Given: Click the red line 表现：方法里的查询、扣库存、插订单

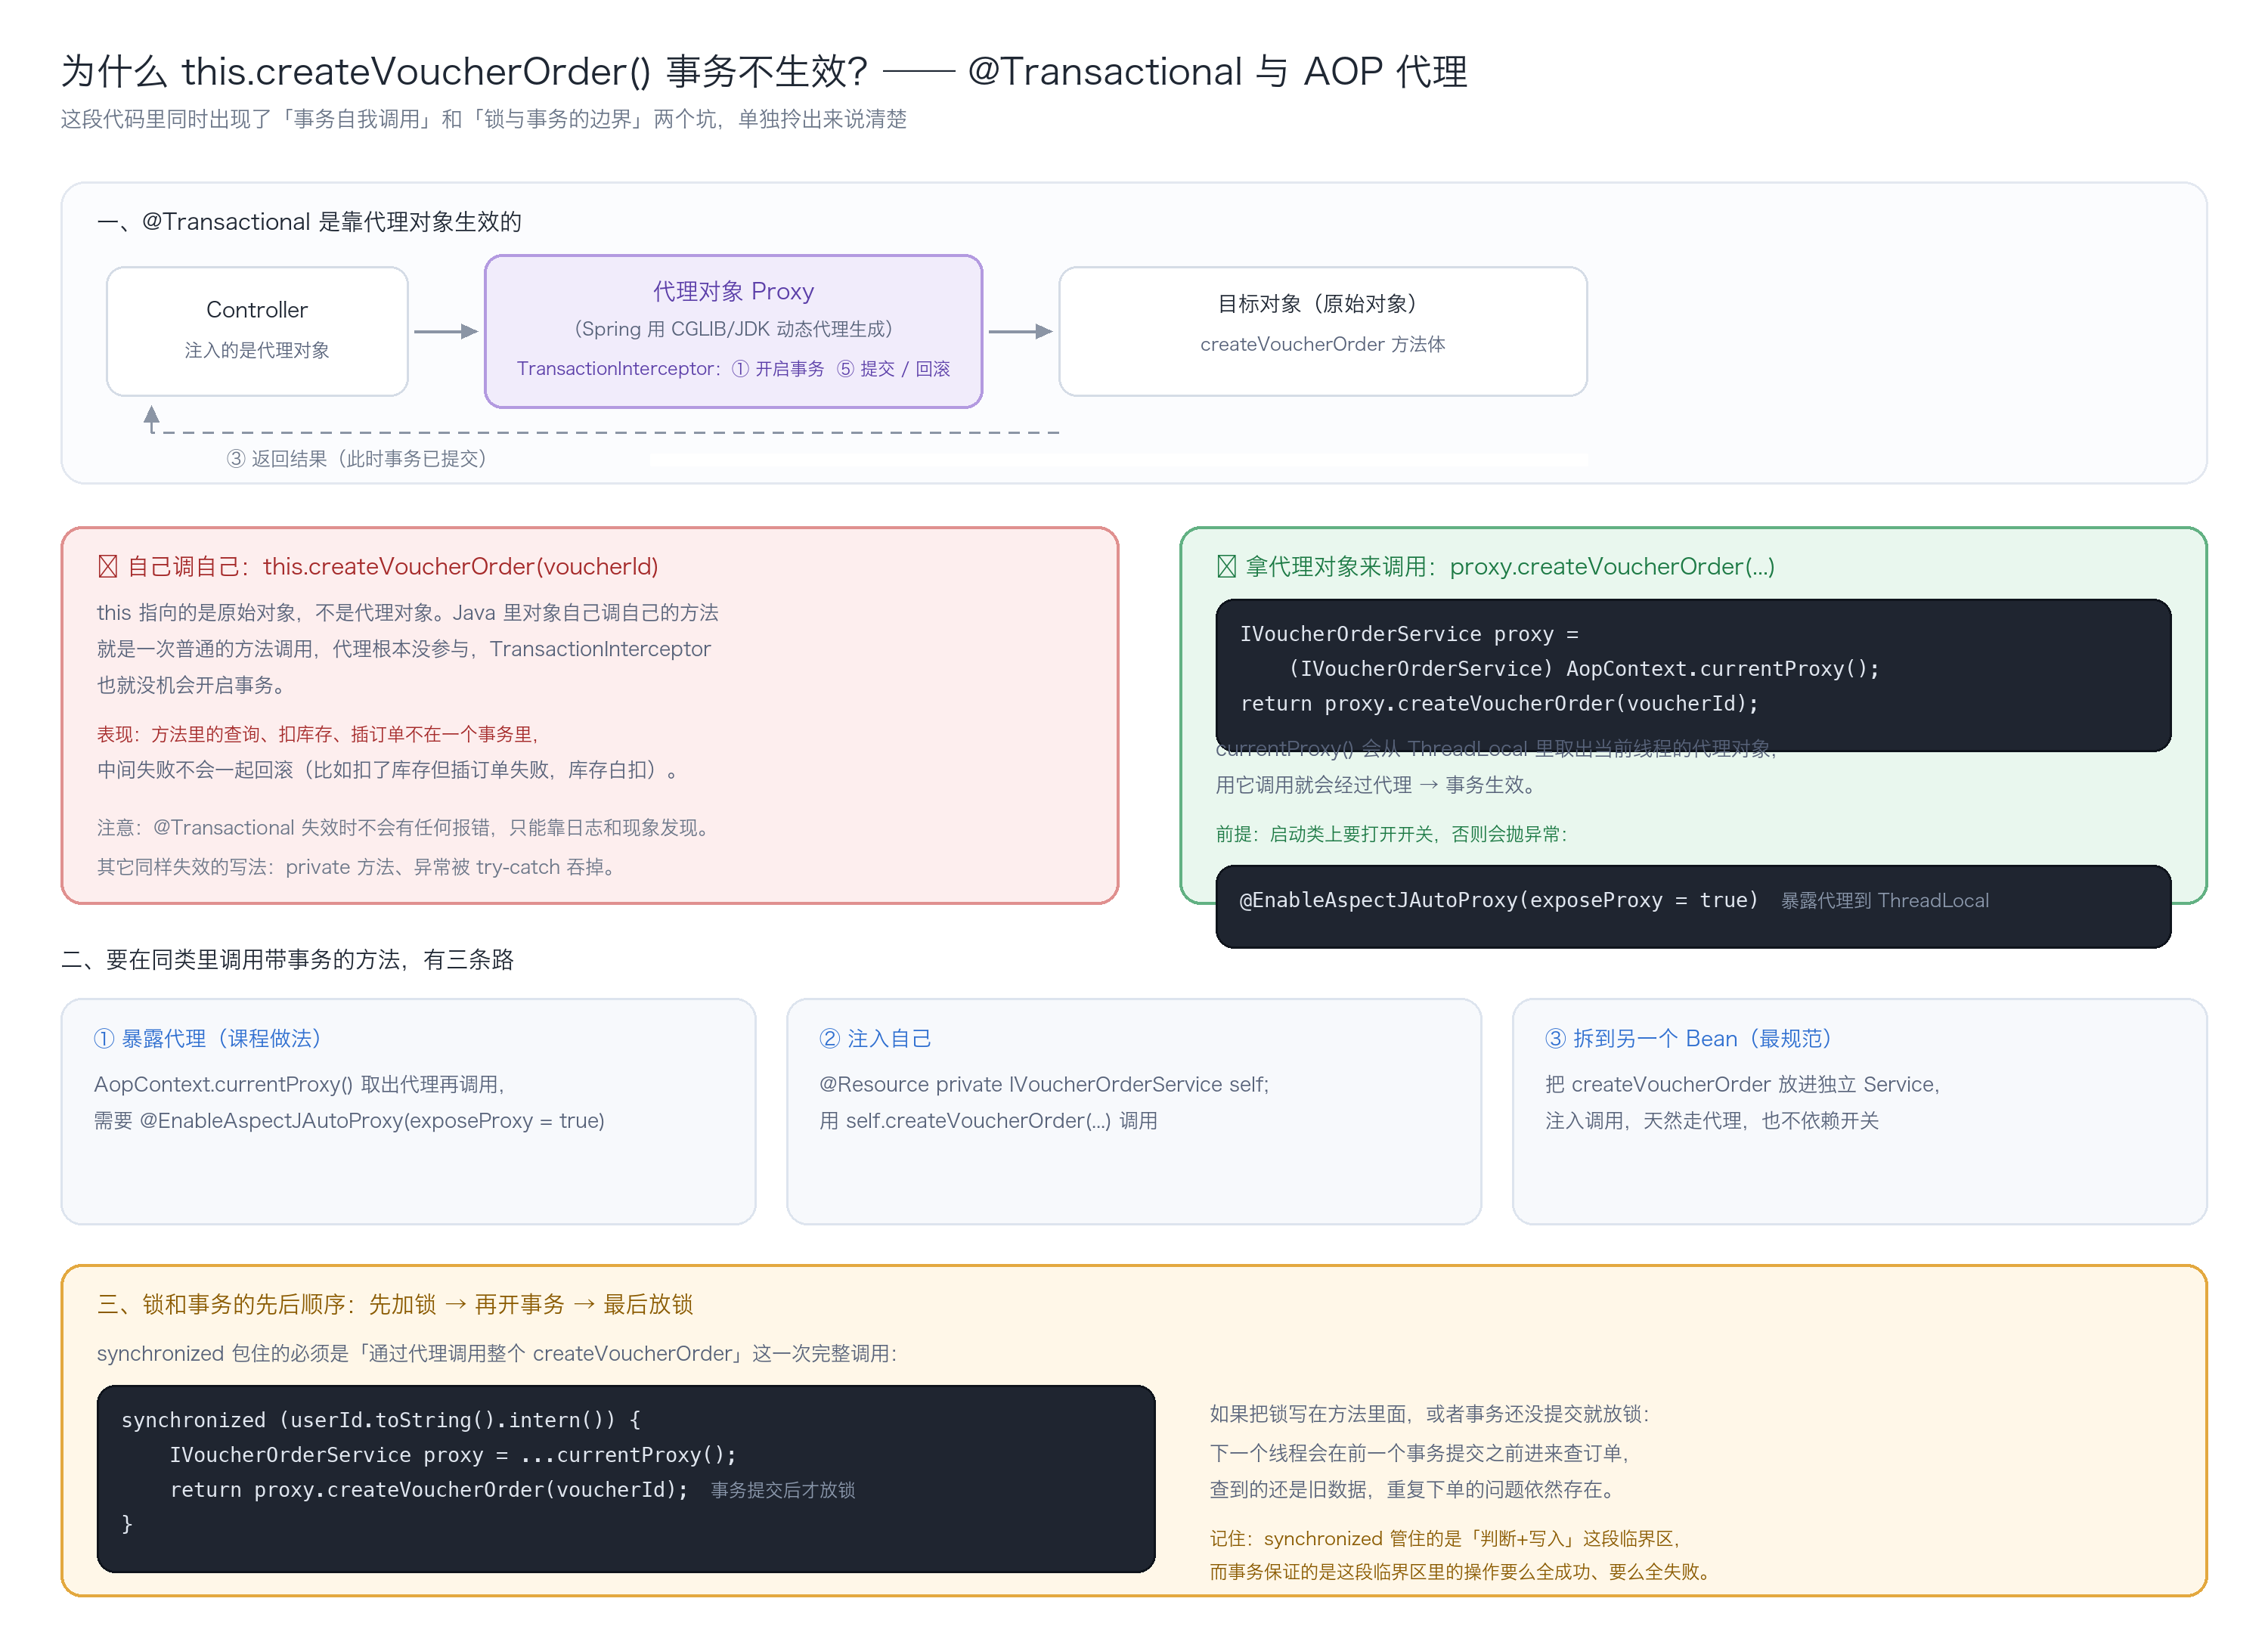Looking at the screenshot, I should pyautogui.click(x=319, y=734).
